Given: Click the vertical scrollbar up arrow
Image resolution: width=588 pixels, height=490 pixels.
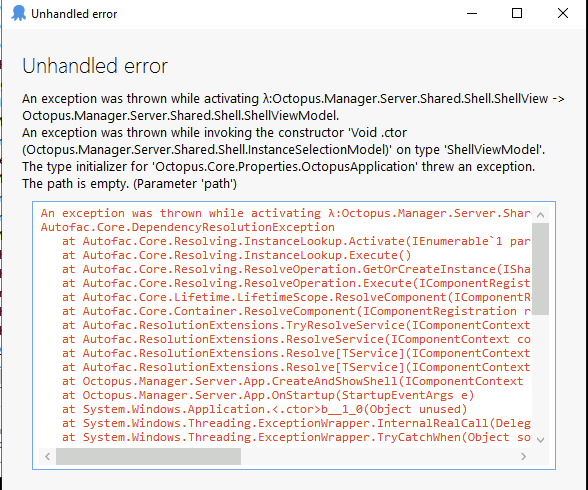Looking at the screenshot, I should click(x=540, y=215).
